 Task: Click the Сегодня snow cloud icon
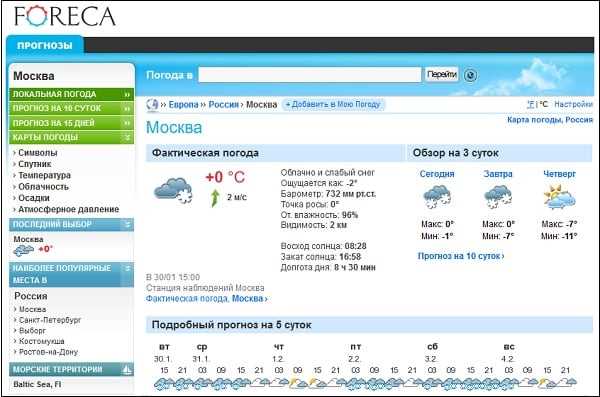[437, 197]
